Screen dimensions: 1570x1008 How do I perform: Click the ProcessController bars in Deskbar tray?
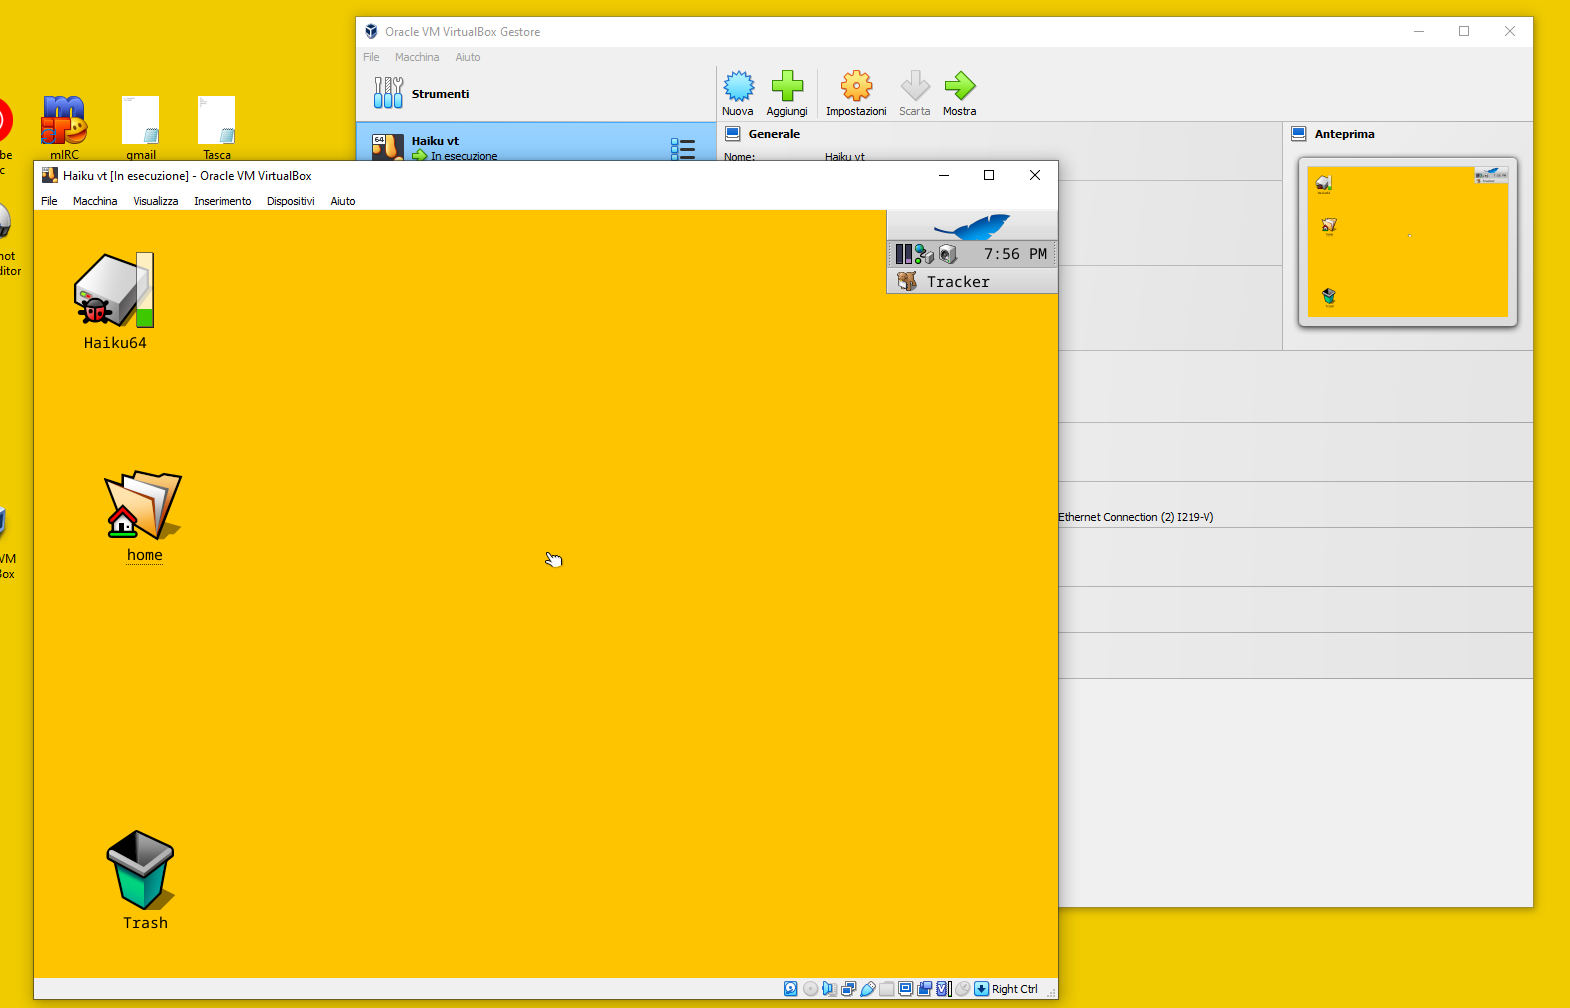[x=903, y=254]
